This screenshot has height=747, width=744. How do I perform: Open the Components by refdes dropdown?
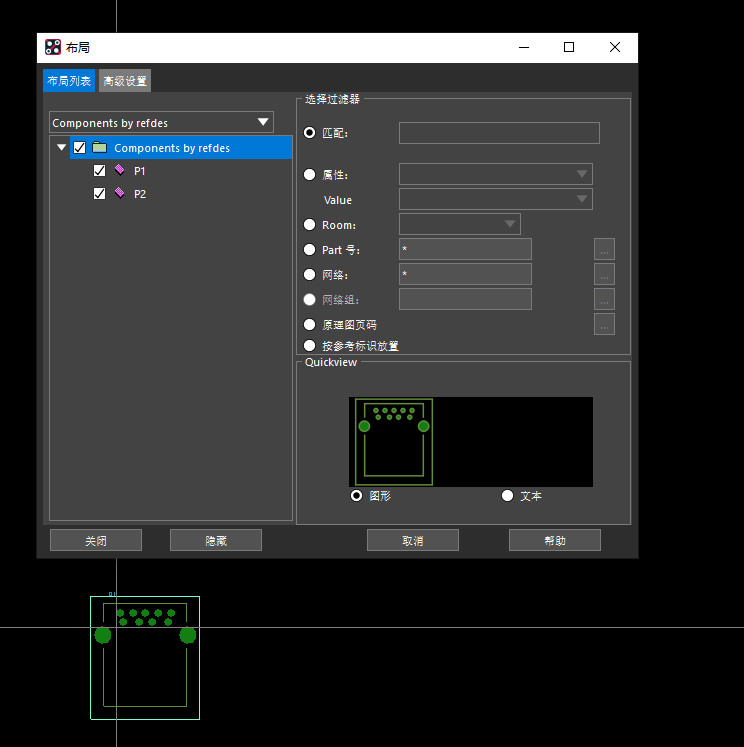pos(161,122)
